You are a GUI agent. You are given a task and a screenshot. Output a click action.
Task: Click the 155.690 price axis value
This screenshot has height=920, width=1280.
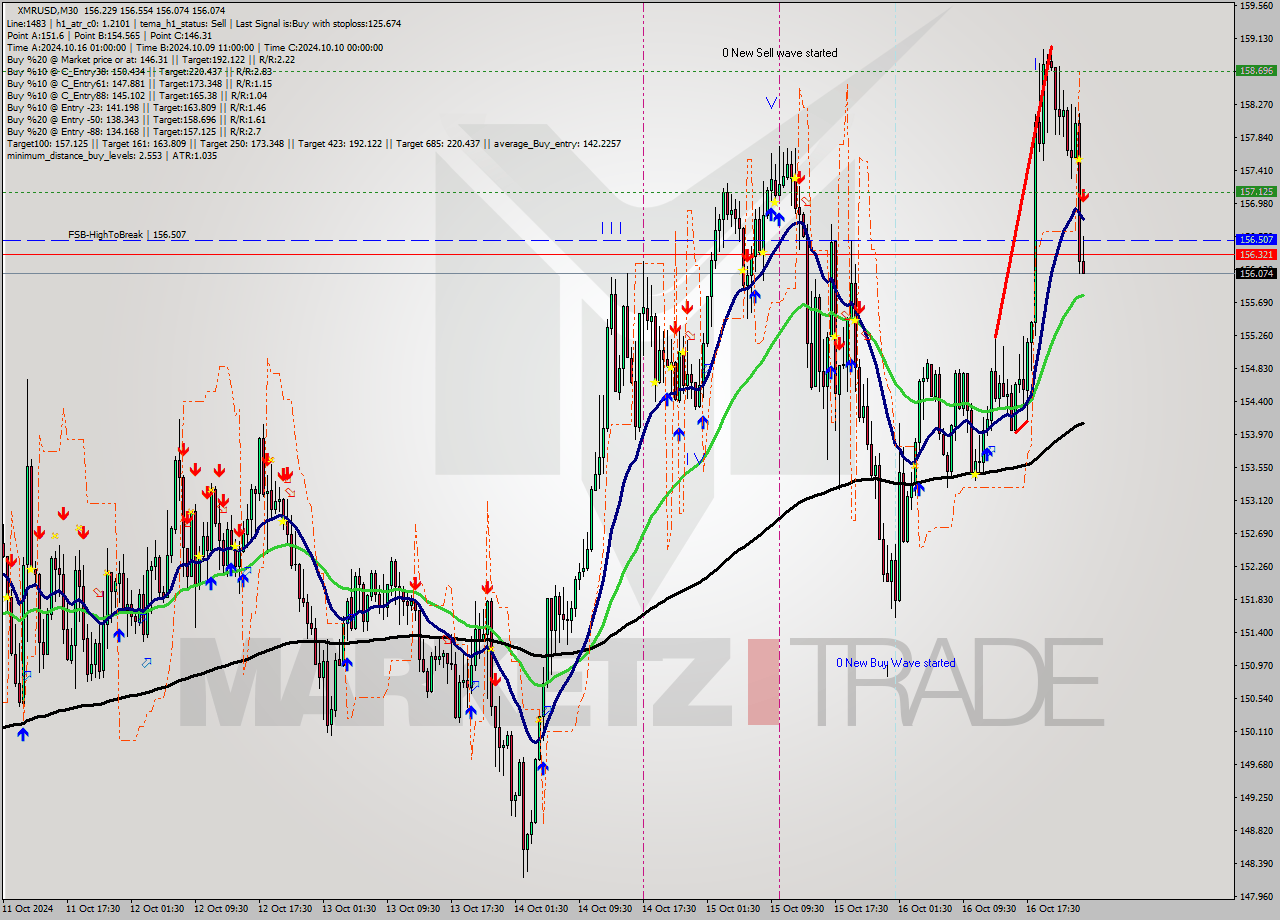pos(1257,302)
